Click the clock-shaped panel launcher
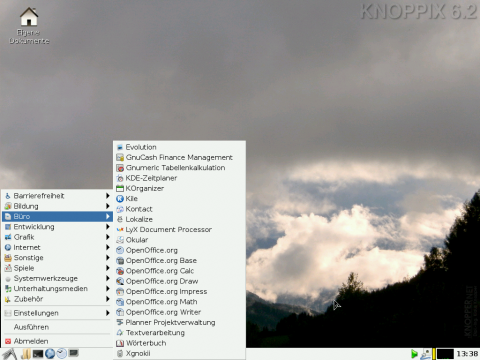This screenshot has height=360, width=480. [x=61, y=353]
